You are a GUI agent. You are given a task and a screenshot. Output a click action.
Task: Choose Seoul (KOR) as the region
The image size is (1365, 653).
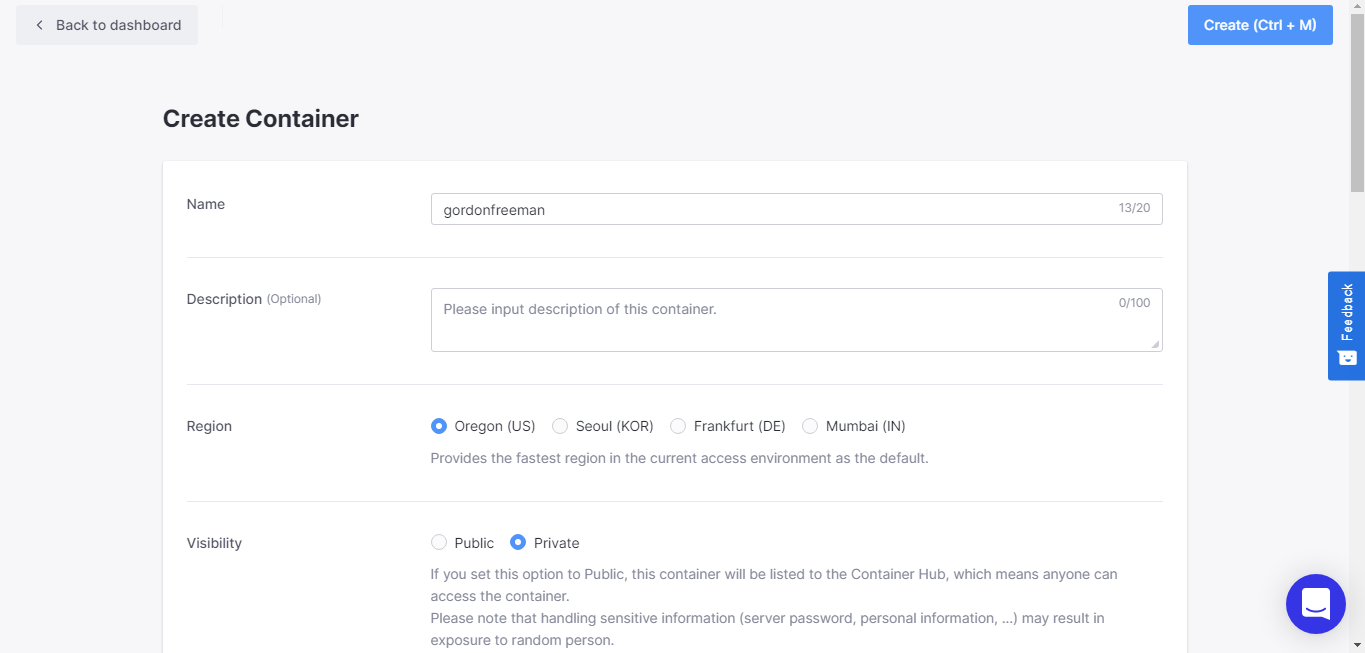[x=561, y=426]
